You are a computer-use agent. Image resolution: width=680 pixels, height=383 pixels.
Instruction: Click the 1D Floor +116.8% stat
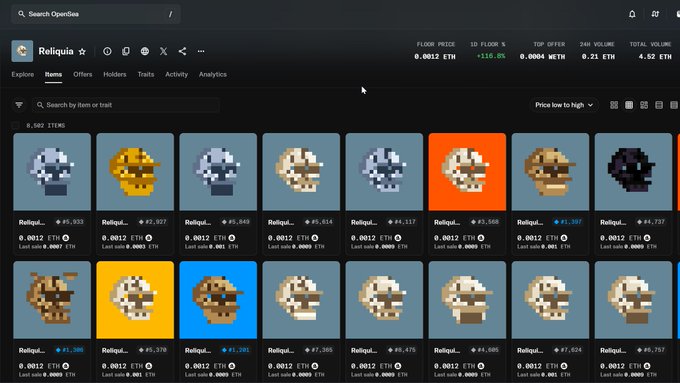[x=488, y=51]
